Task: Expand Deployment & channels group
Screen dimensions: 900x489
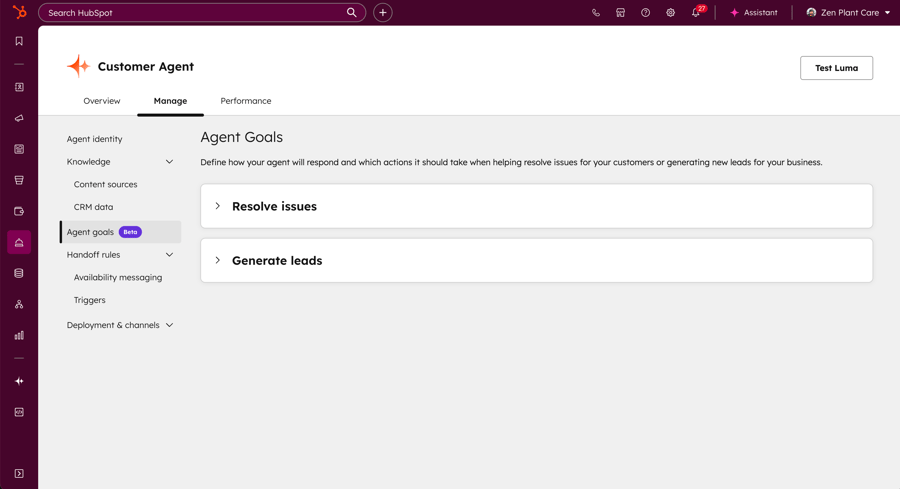Action: [x=169, y=325]
